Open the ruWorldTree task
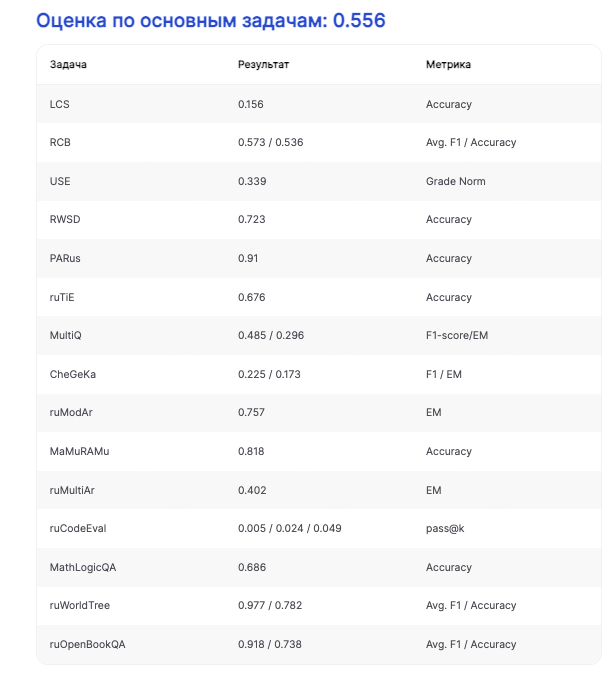The height and width of the screenshot is (680, 613). click(79, 605)
